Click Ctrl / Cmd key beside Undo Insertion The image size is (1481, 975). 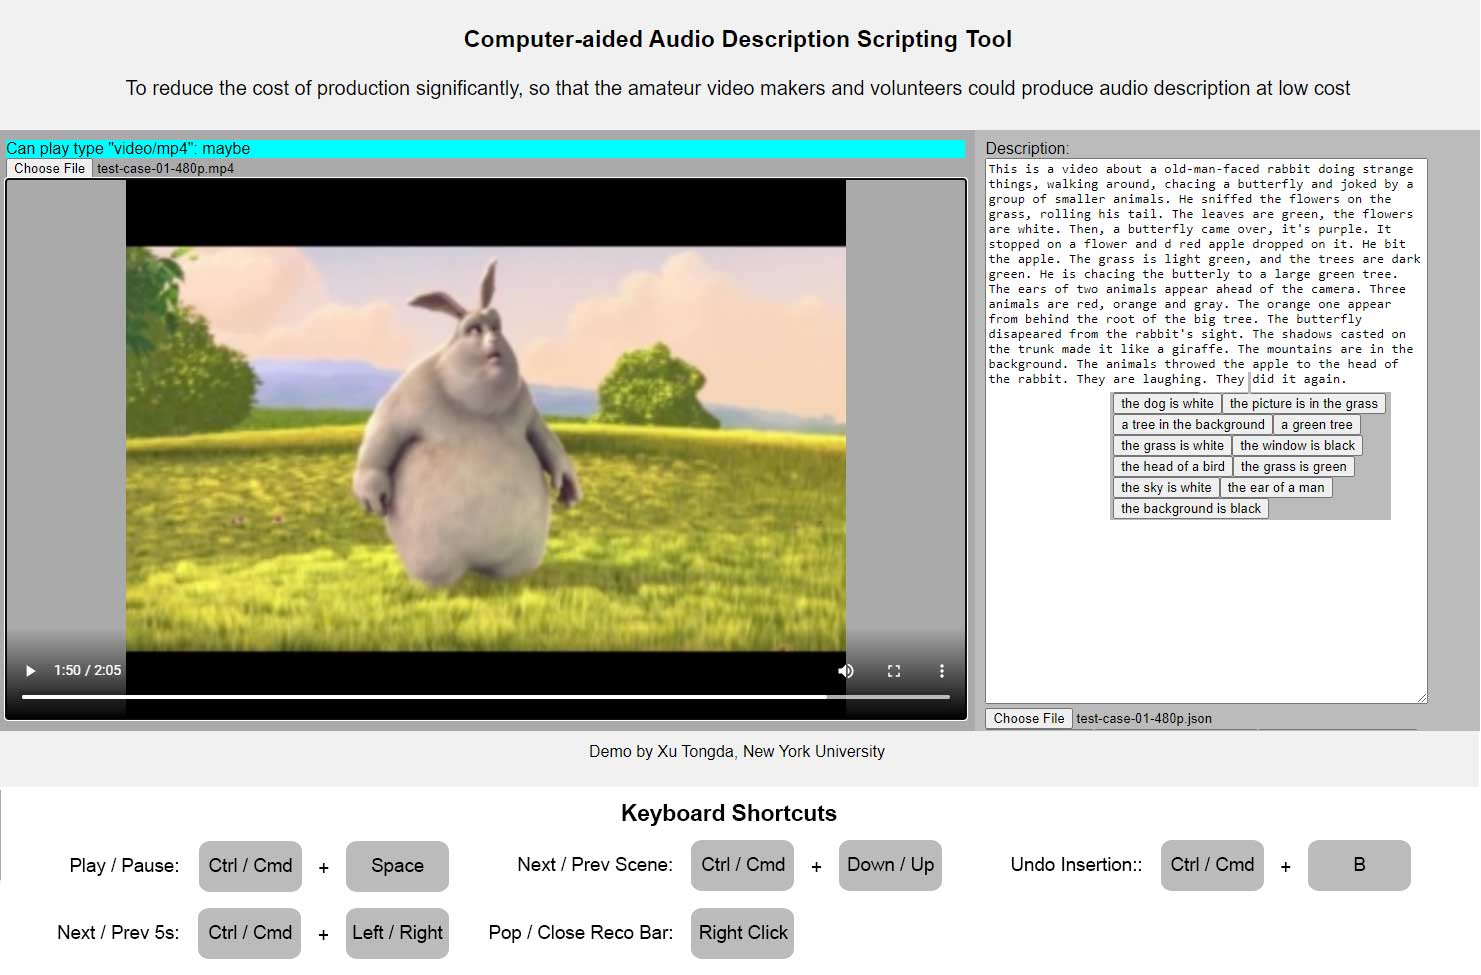(1212, 865)
